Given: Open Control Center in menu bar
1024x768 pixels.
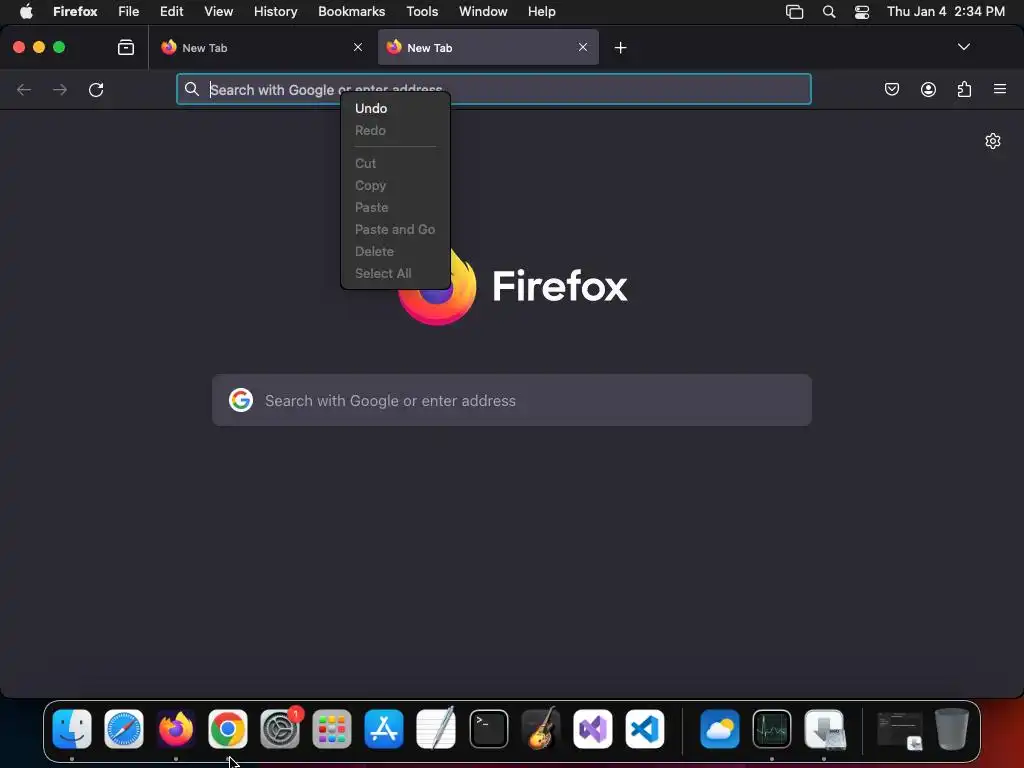Looking at the screenshot, I should [862, 12].
